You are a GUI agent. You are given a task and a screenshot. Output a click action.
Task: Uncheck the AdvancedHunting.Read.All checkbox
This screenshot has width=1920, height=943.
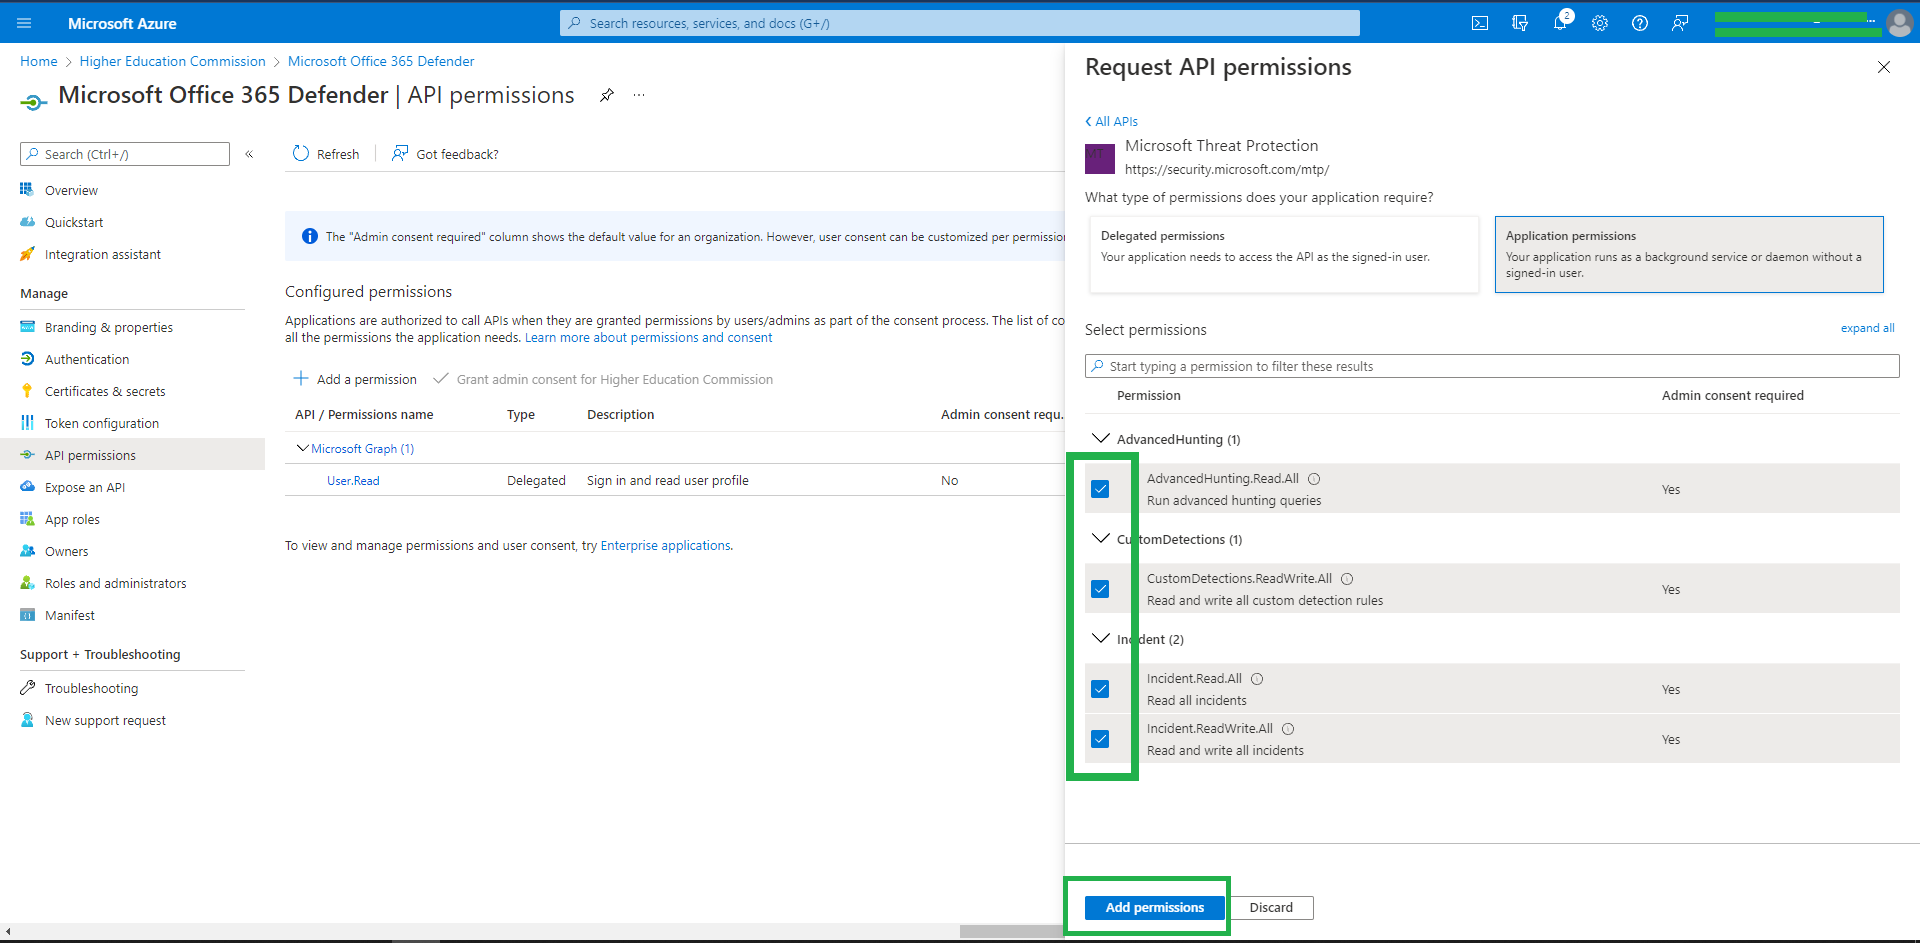click(1100, 489)
